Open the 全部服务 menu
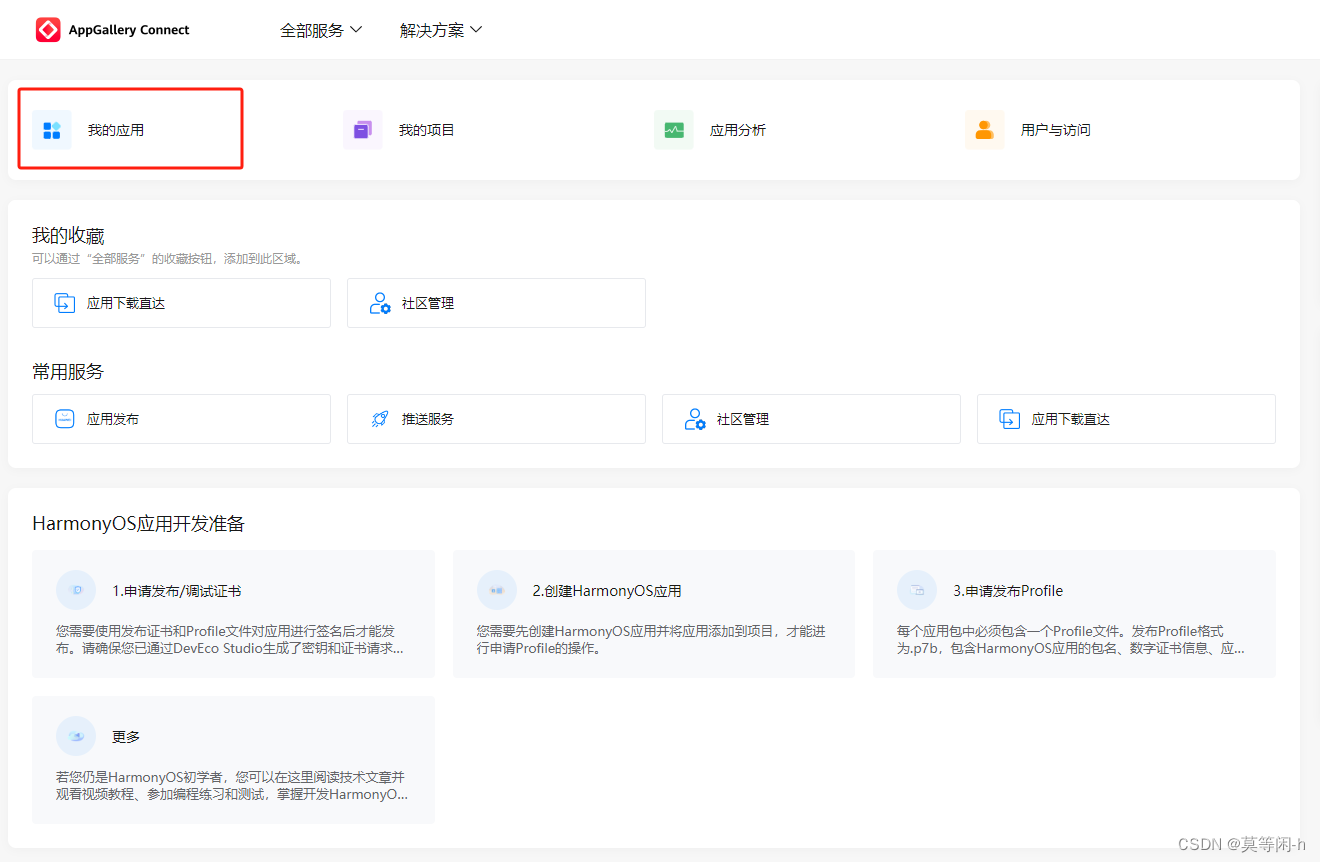 321,30
